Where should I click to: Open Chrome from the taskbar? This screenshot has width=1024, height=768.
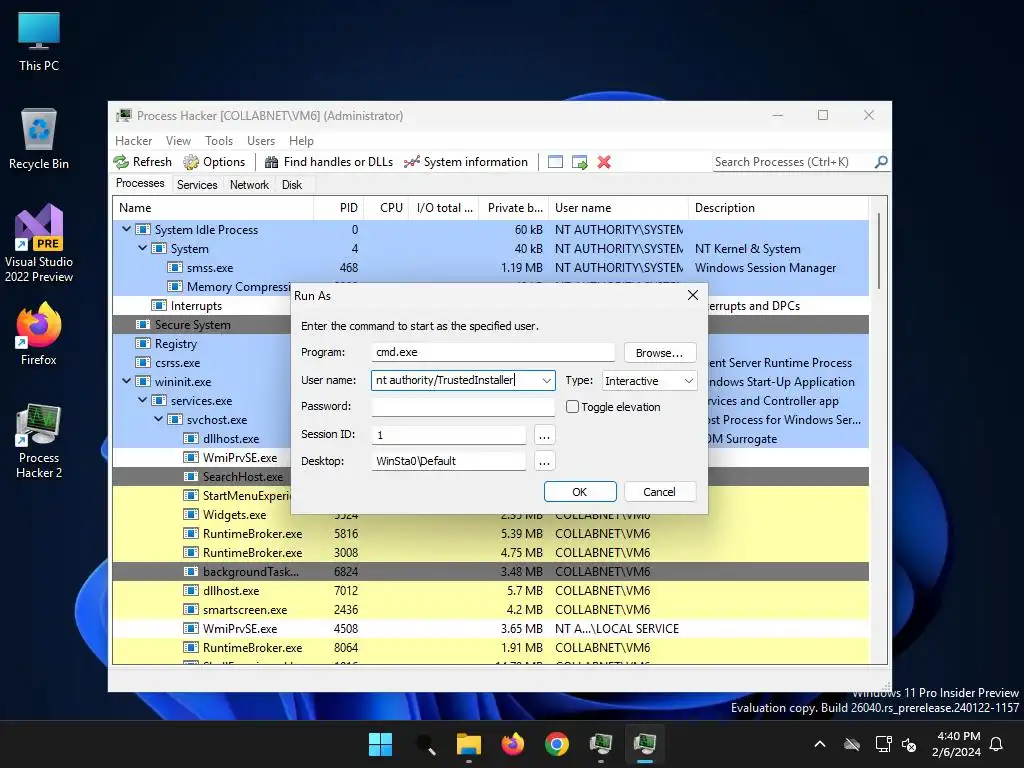(x=557, y=744)
